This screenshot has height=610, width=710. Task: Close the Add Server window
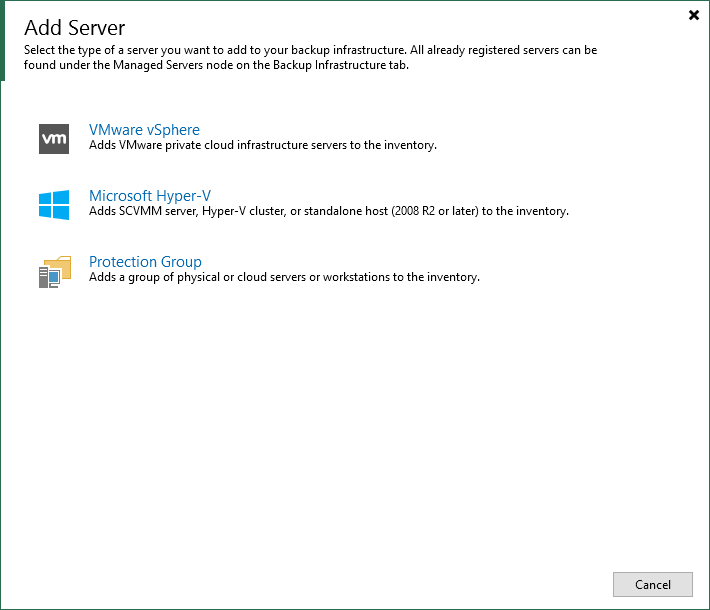pyautogui.click(x=694, y=15)
